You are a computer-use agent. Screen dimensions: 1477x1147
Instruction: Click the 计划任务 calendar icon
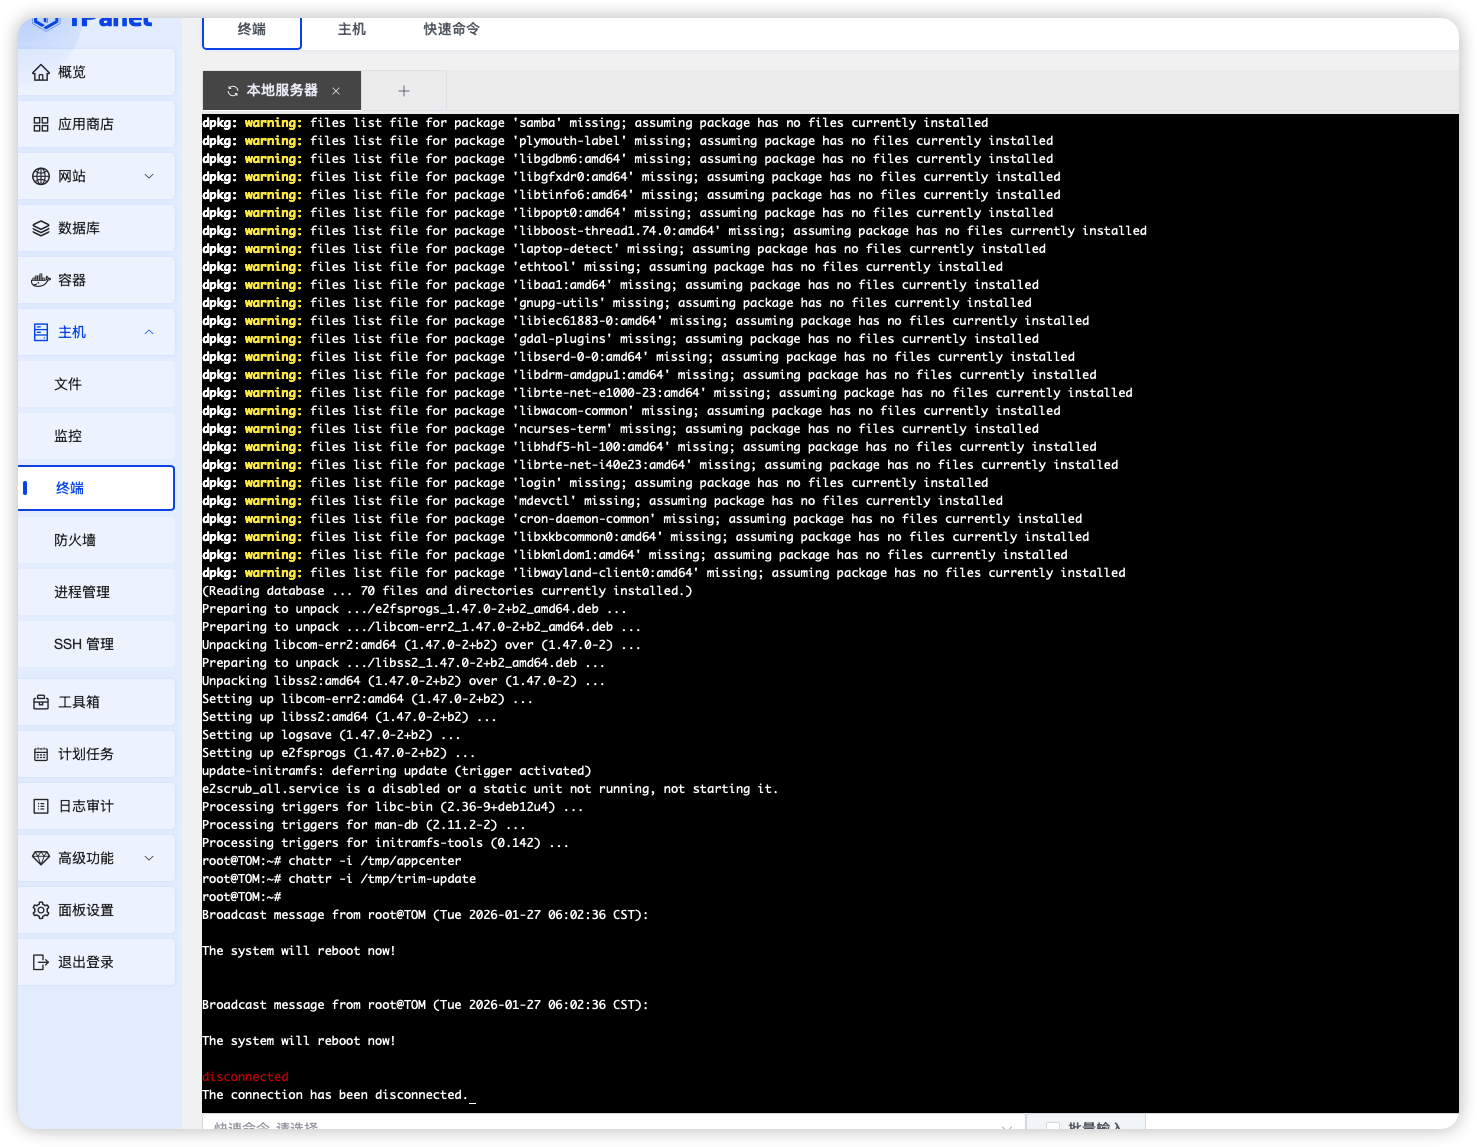click(41, 754)
